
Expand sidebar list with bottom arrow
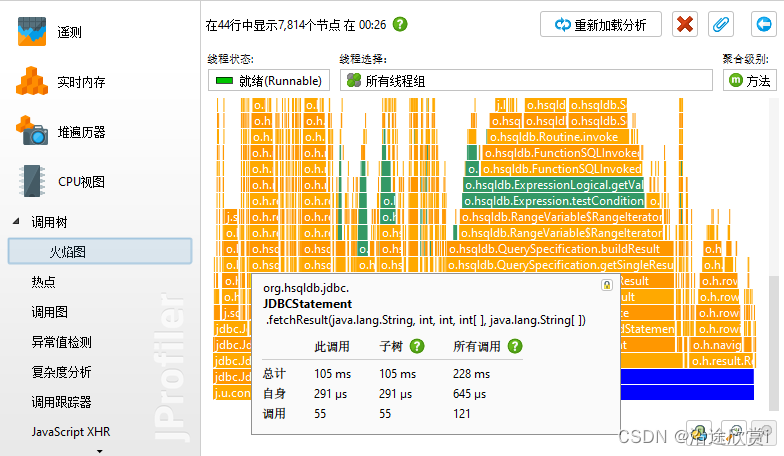pyautogui.click(x=100, y=451)
